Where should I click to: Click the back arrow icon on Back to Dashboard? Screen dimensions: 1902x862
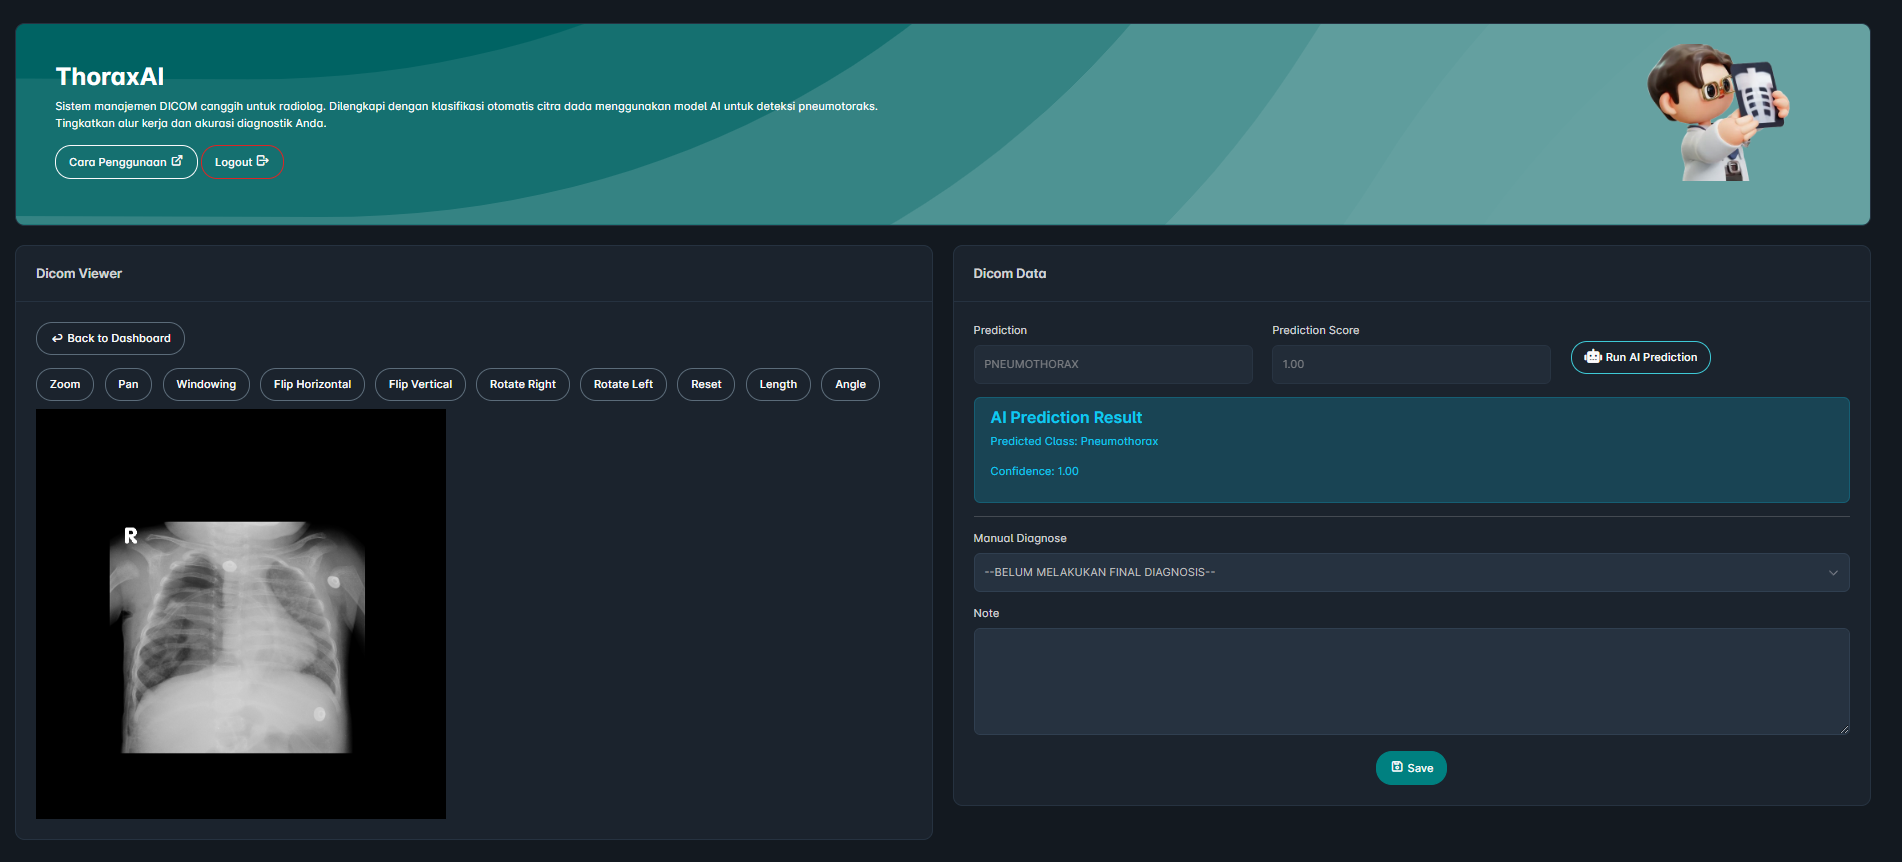[57, 338]
